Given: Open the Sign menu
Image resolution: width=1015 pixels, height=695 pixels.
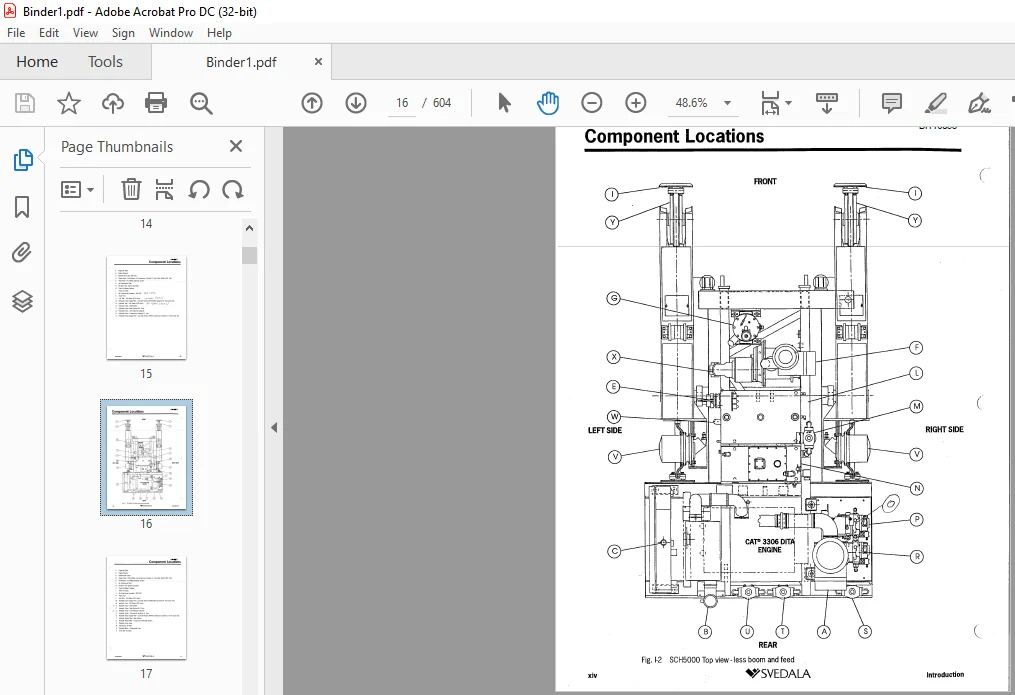Looking at the screenshot, I should coord(123,33).
